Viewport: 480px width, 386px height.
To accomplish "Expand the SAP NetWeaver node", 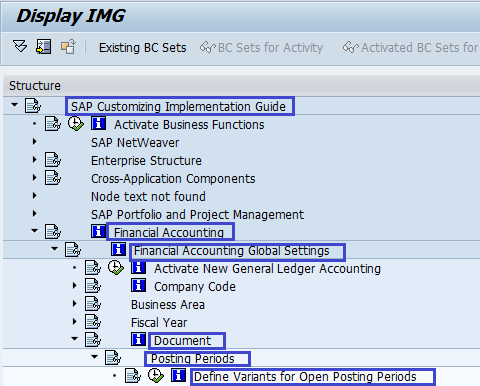I will point(35,142).
